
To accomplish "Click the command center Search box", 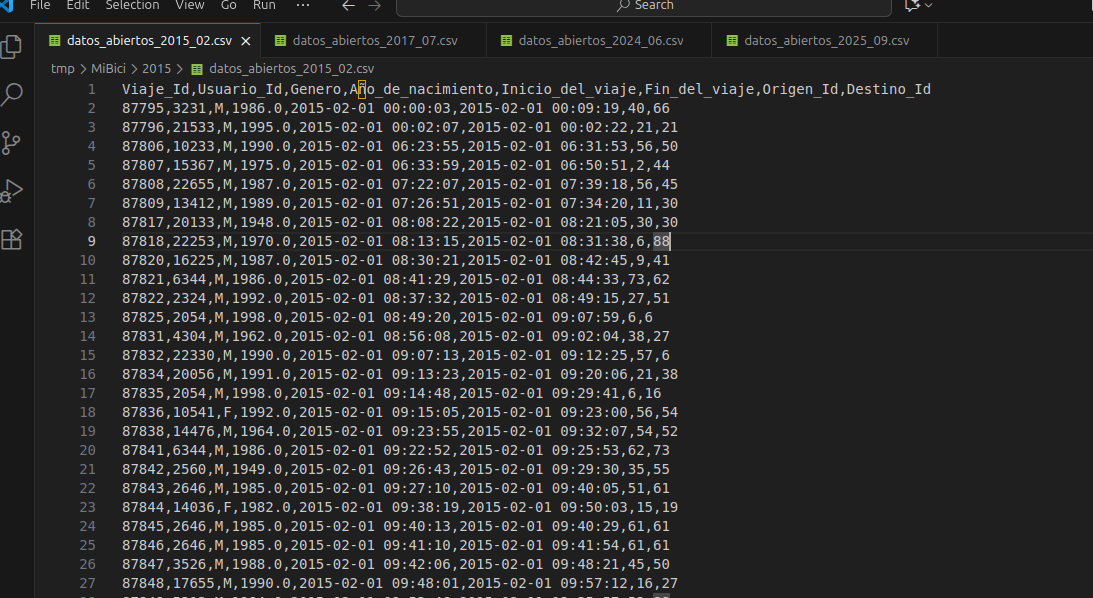I will (643, 6).
